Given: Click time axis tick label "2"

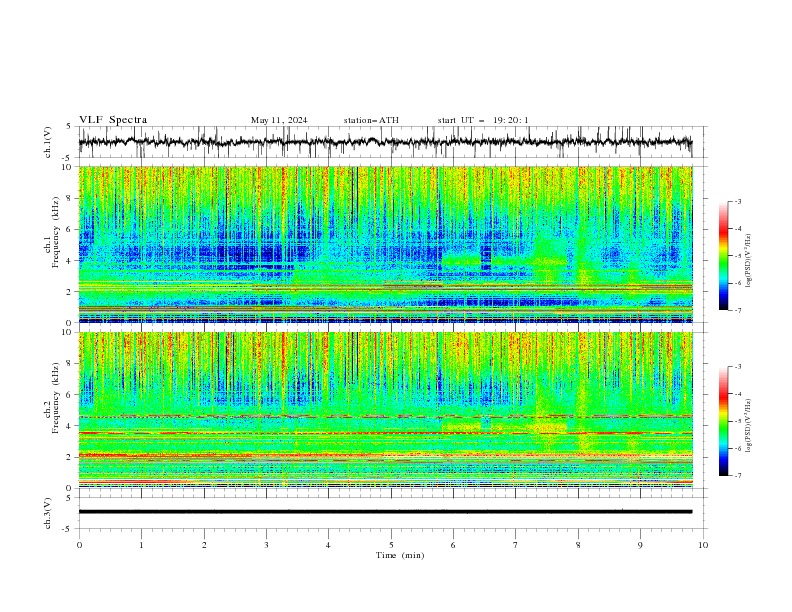Looking at the screenshot, I should click(204, 545).
